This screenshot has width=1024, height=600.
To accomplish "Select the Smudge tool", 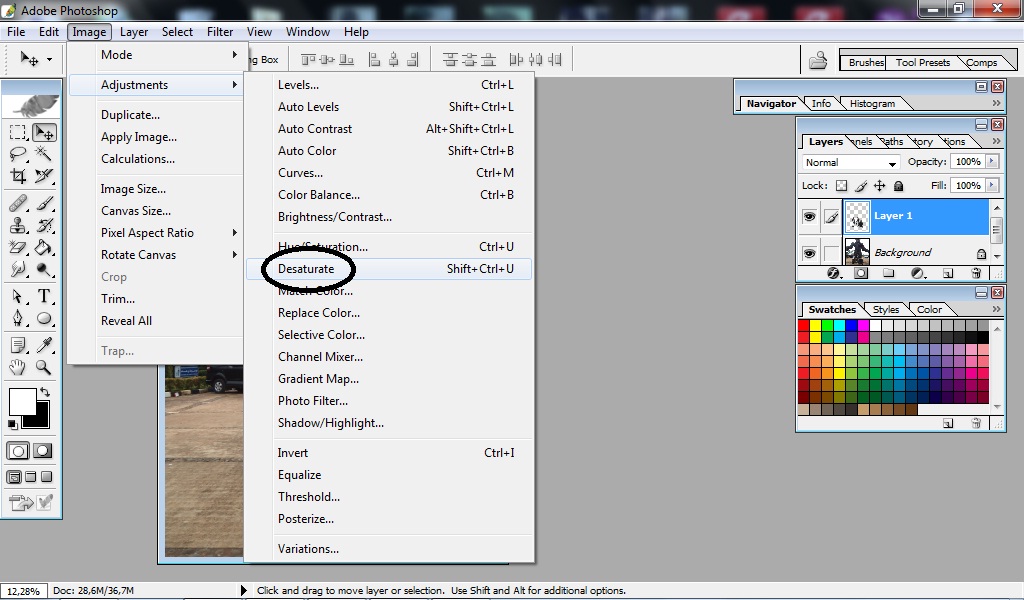I will (x=18, y=269).
